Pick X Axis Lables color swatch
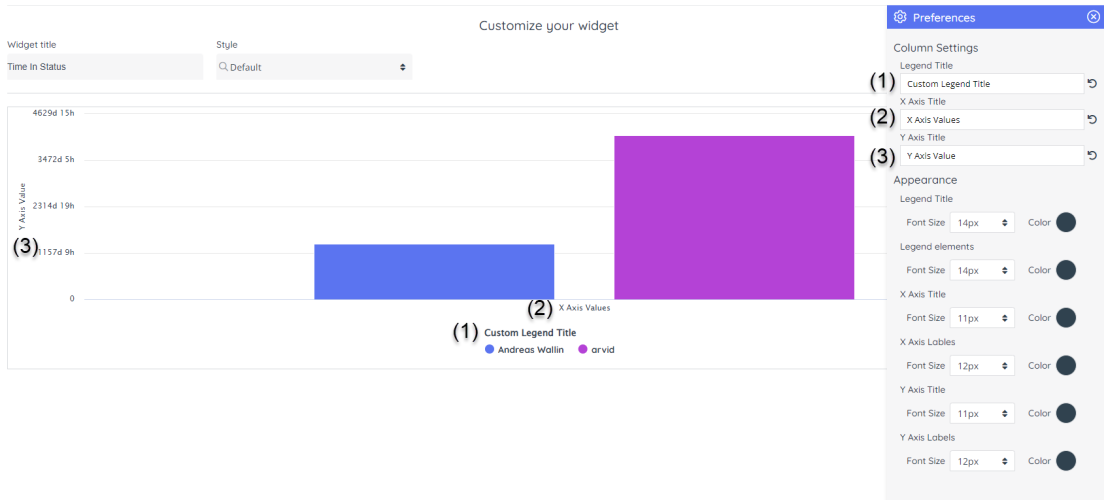 point(1066,365)
